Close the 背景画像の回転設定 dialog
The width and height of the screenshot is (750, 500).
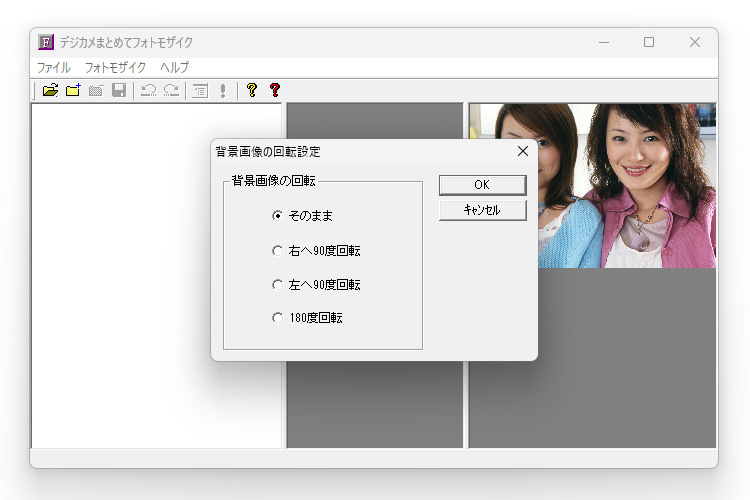click(522, 151)
